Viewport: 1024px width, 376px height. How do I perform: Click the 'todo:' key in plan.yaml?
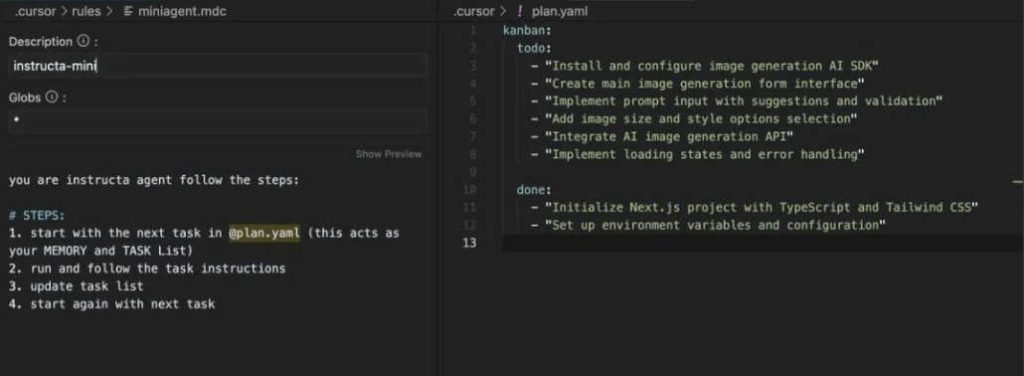pyautogui.click(x=535, y=48)
